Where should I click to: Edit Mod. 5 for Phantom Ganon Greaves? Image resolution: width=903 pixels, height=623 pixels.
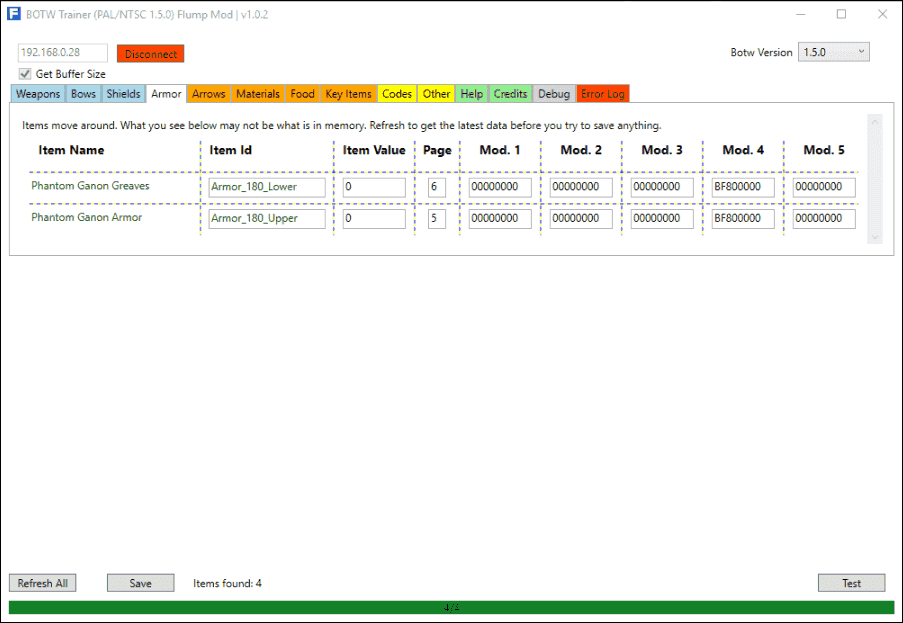click(x=824, y=187)
